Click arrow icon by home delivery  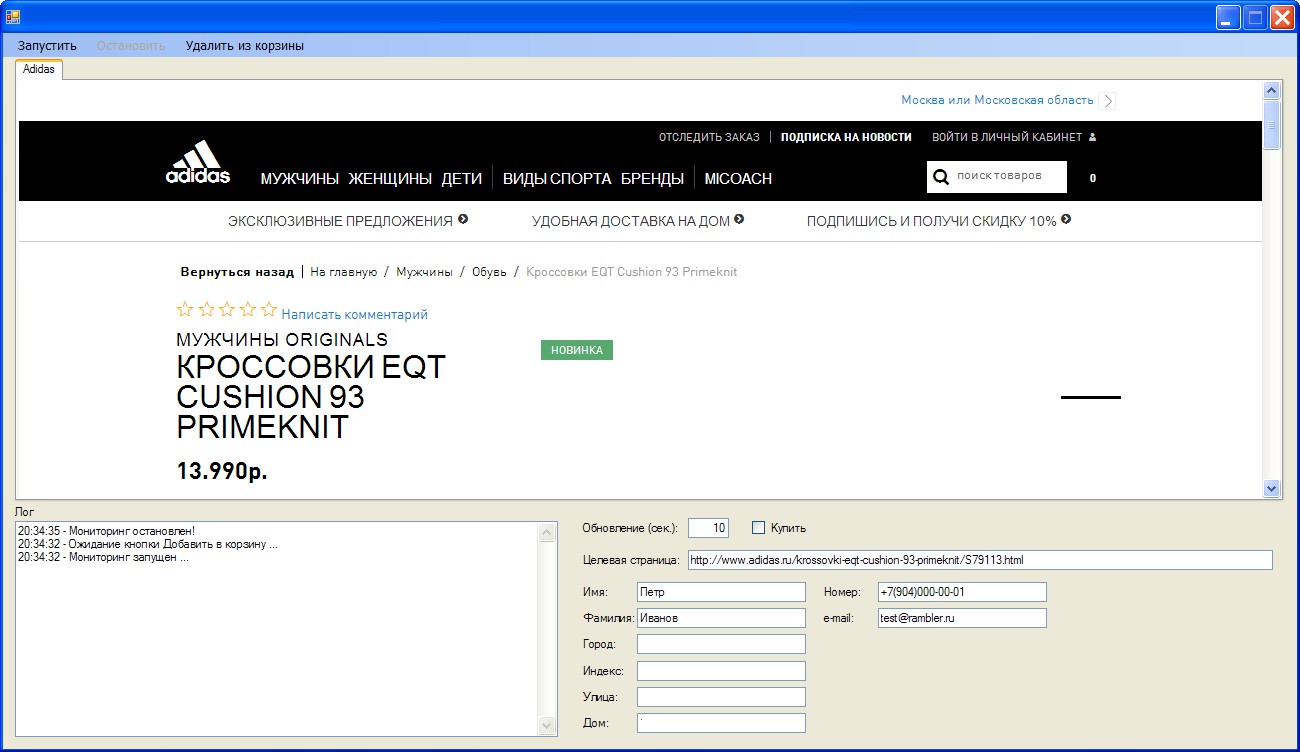(x=739, y=220)
